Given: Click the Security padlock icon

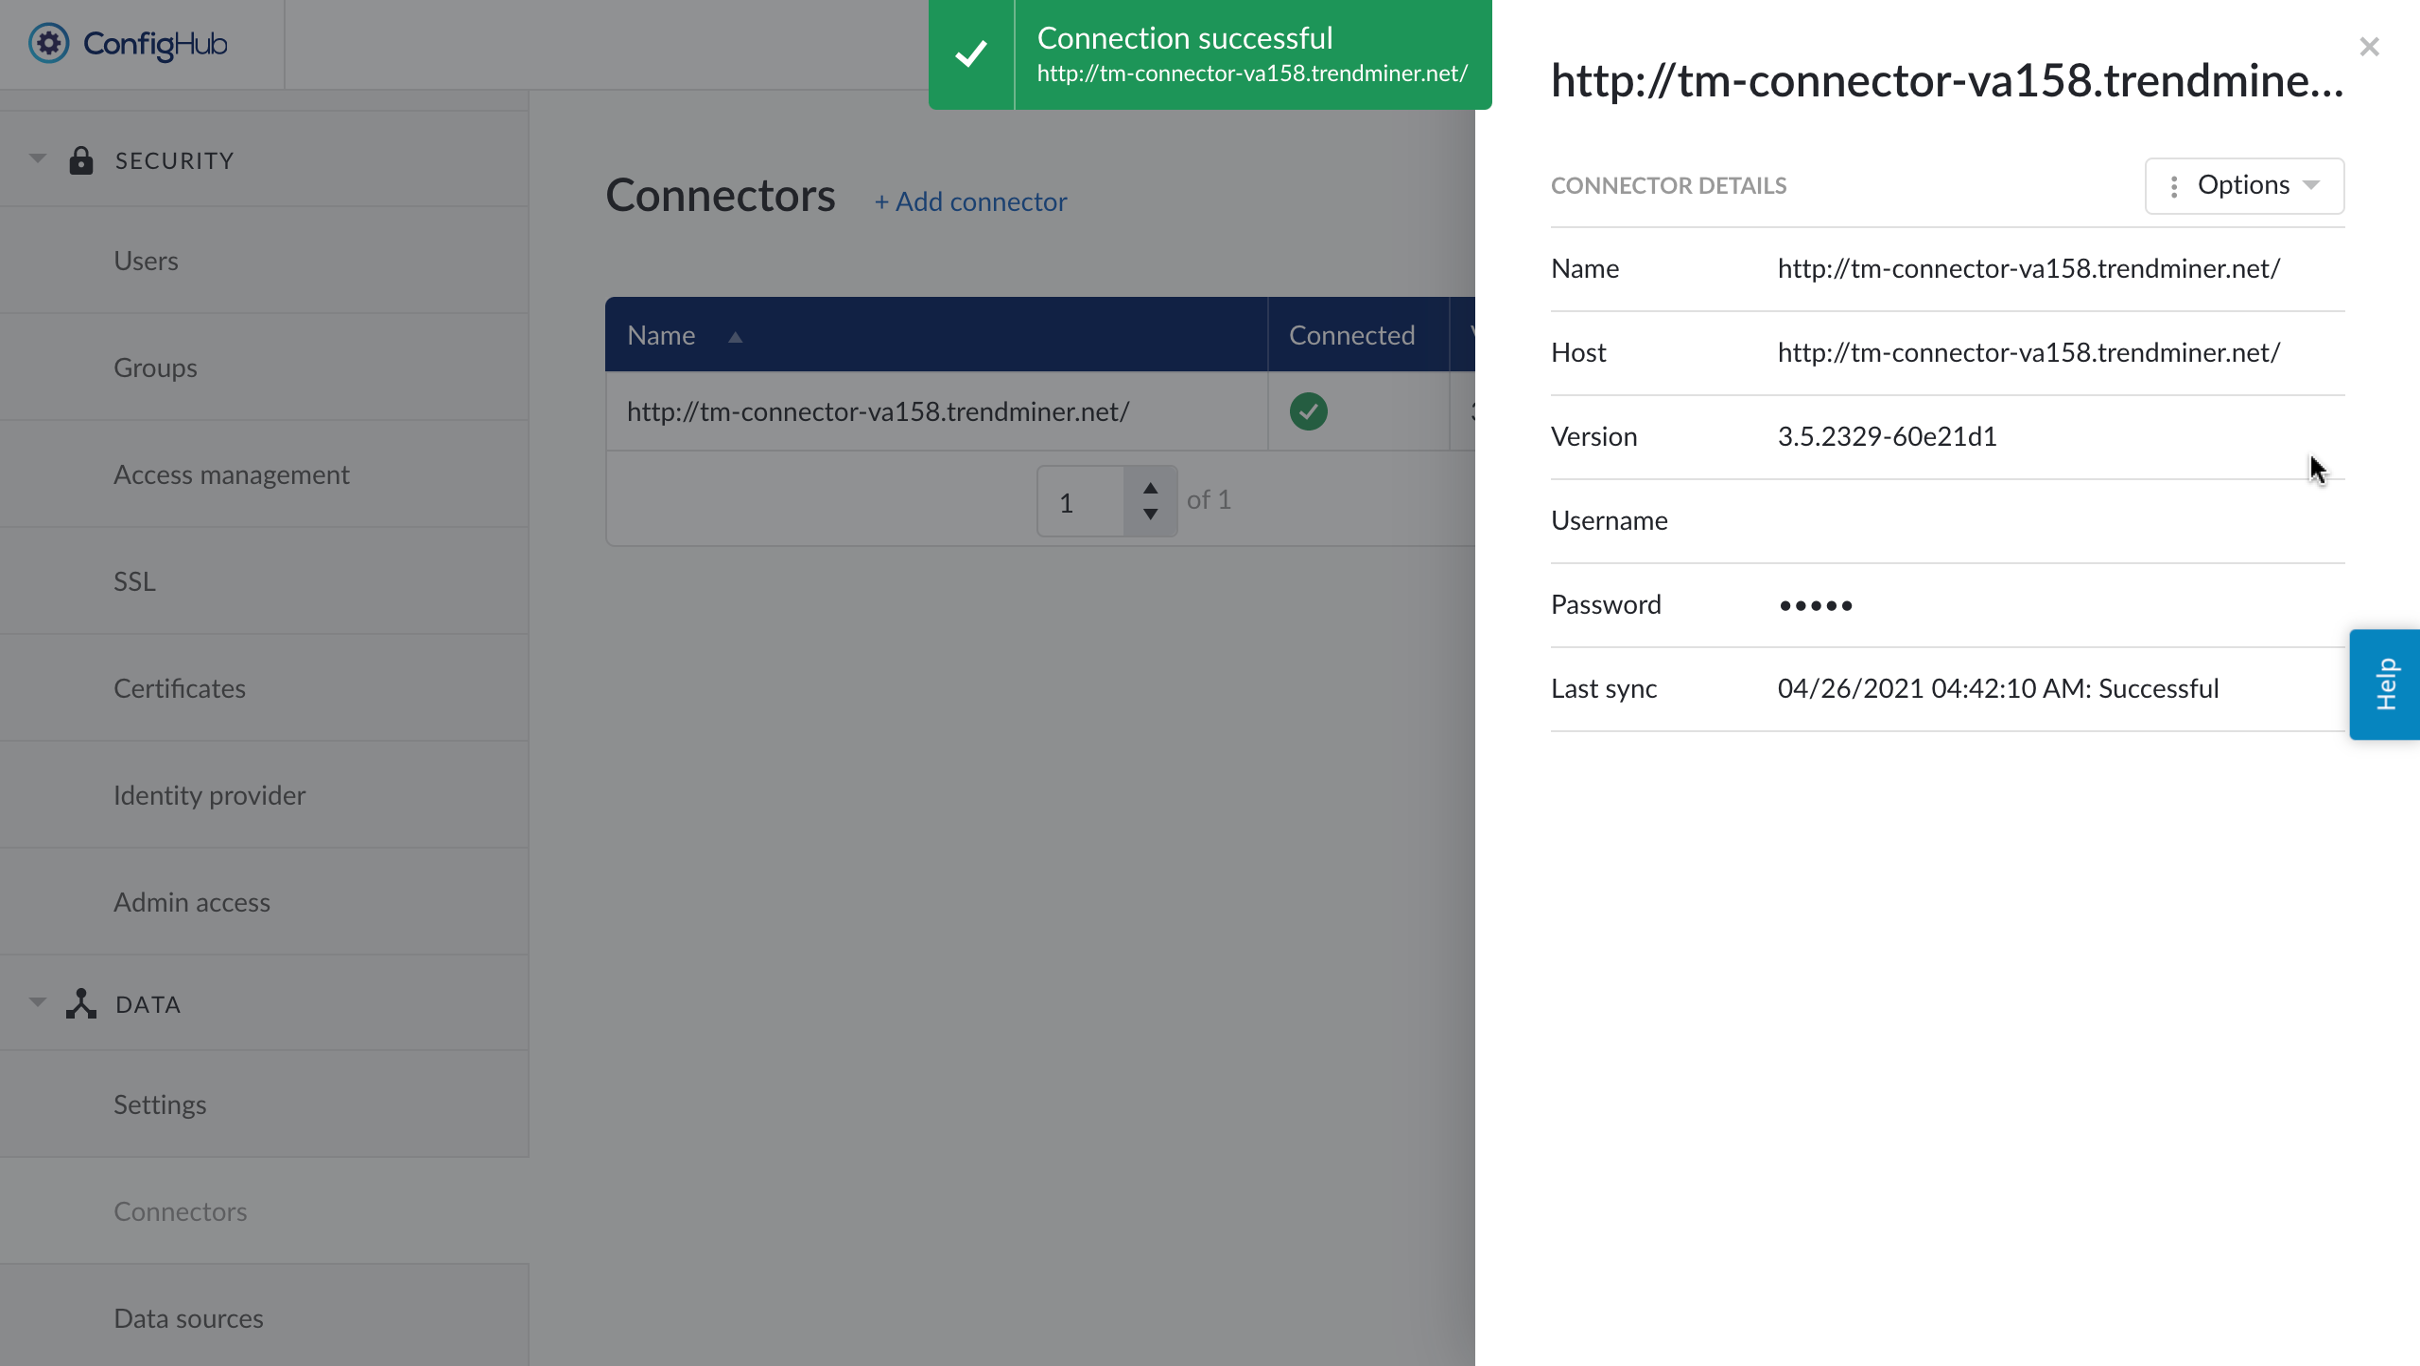Looking at the screenshot, I should pyautogui.click(x=80, y=160).
